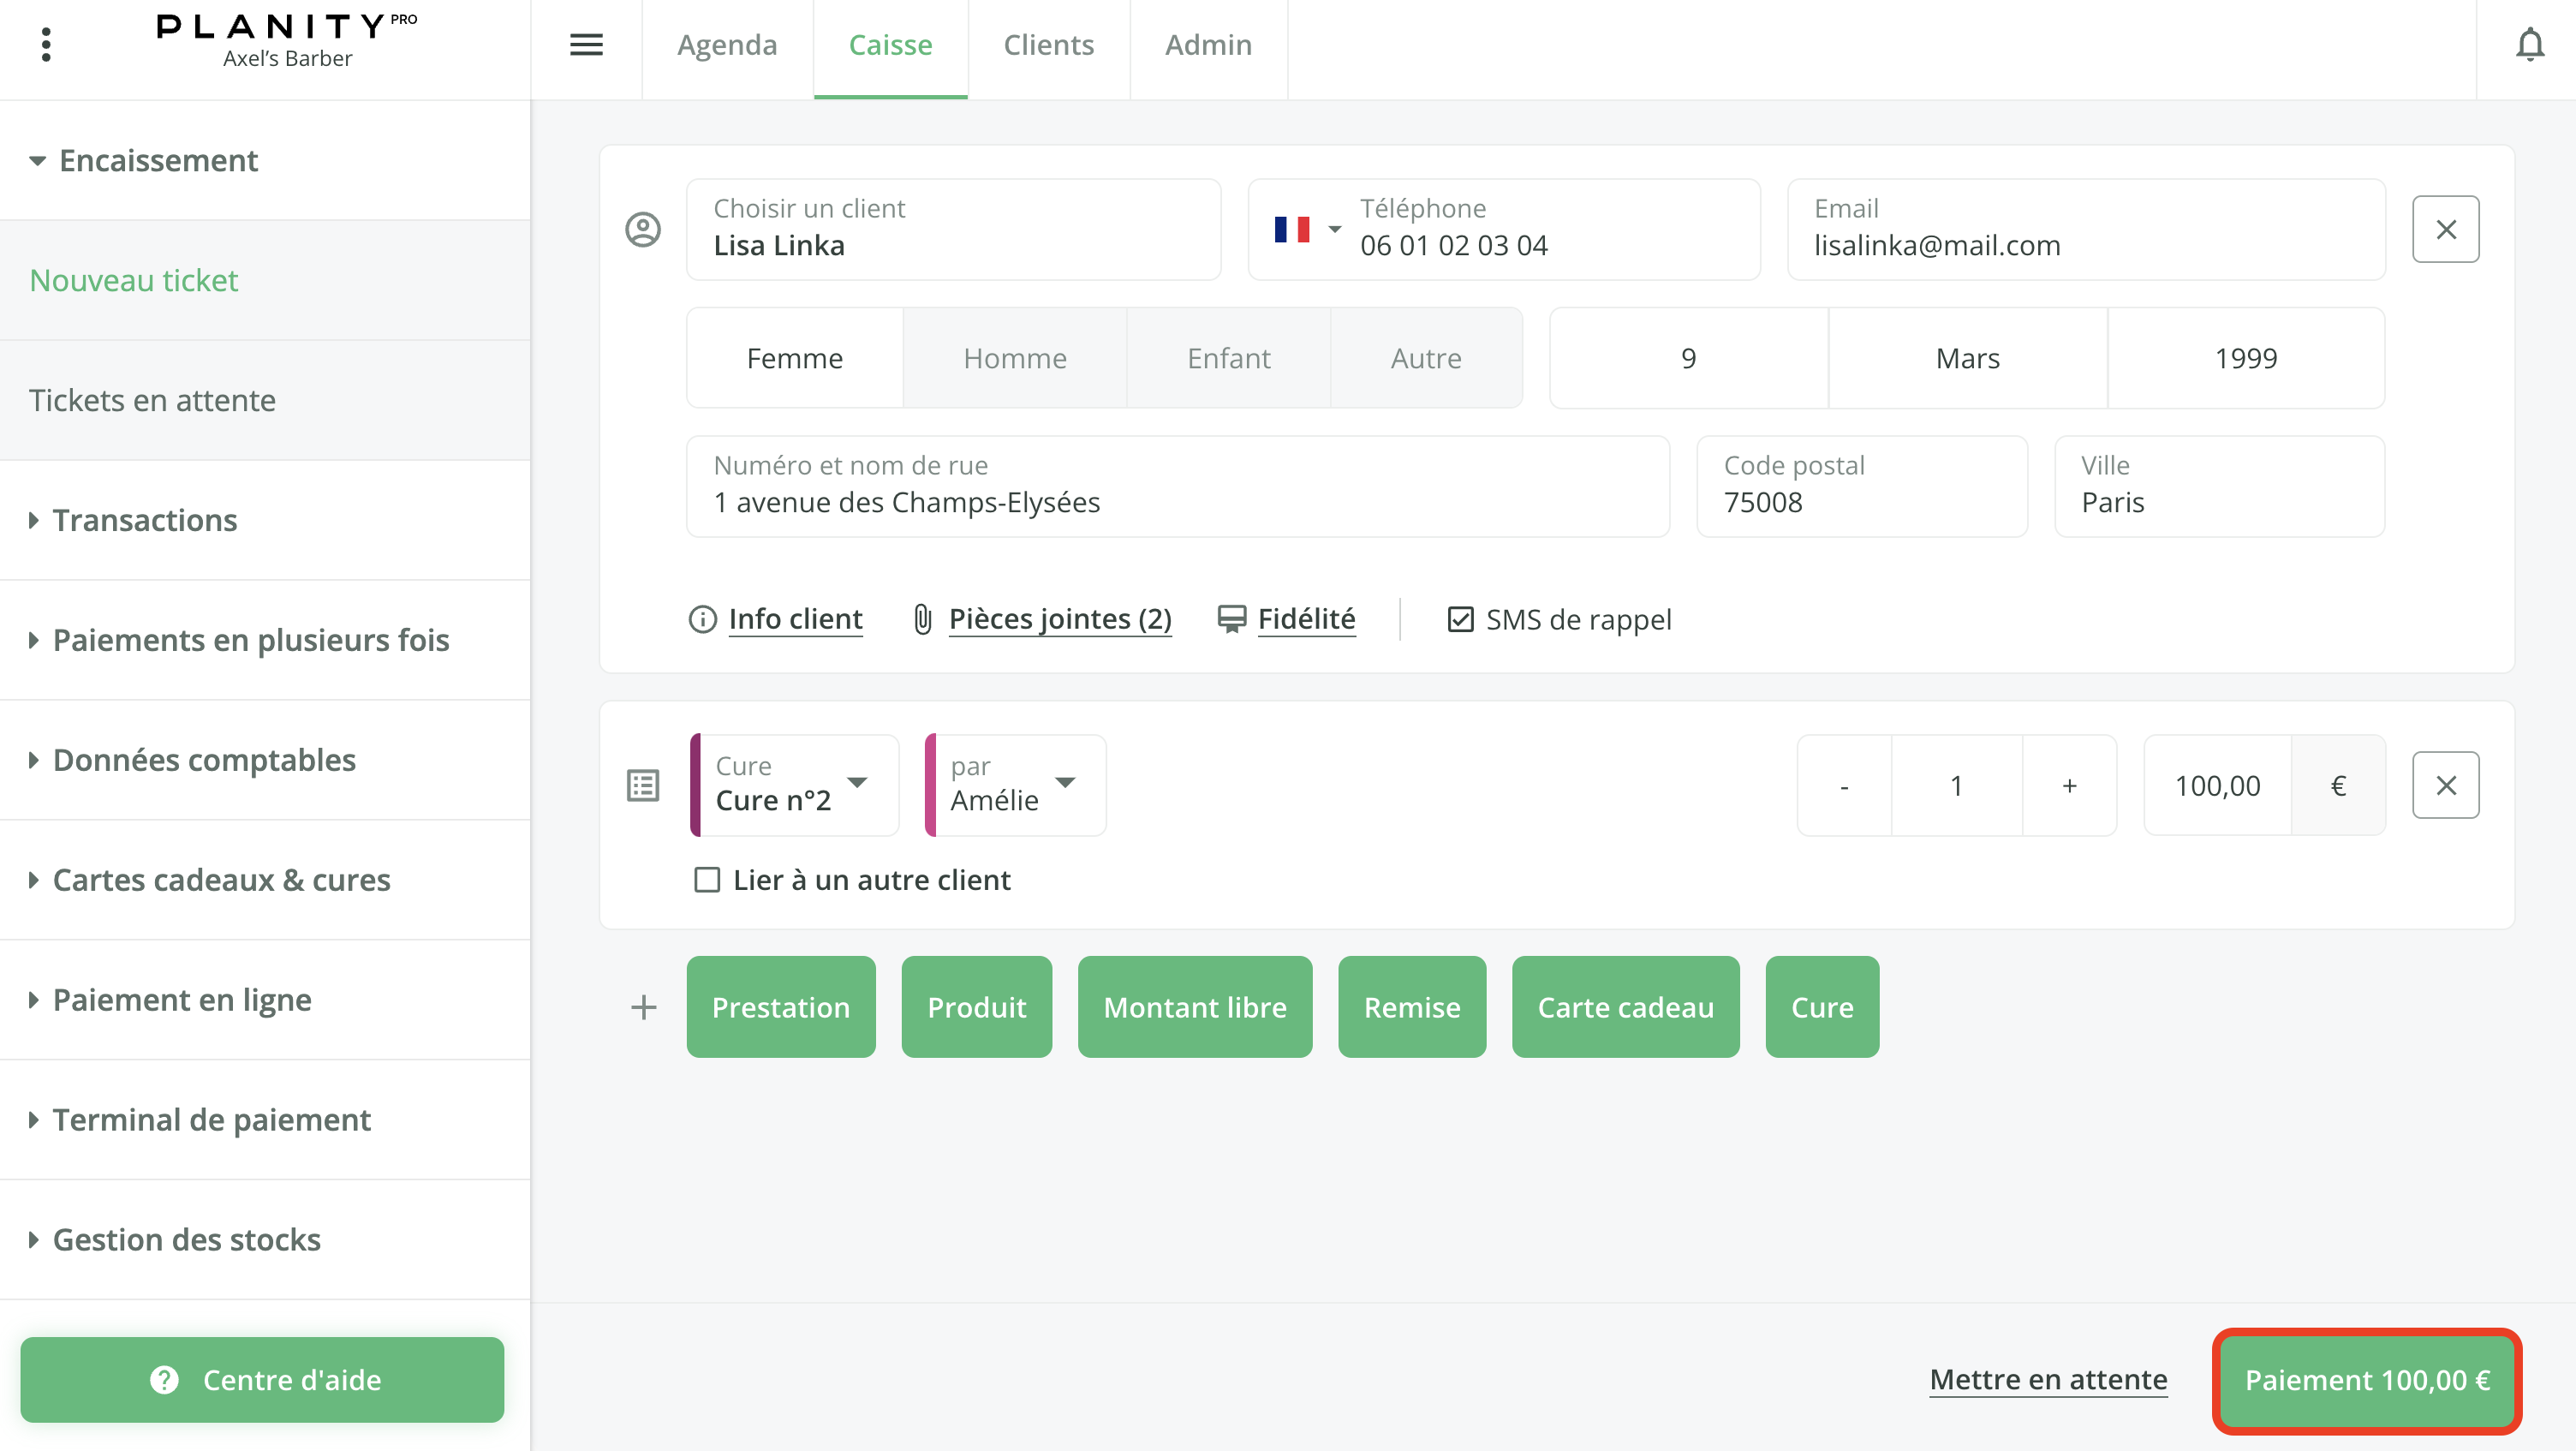Click the hamburger menu icon
Viewport: 2576px width, 1451px height.
586,45
